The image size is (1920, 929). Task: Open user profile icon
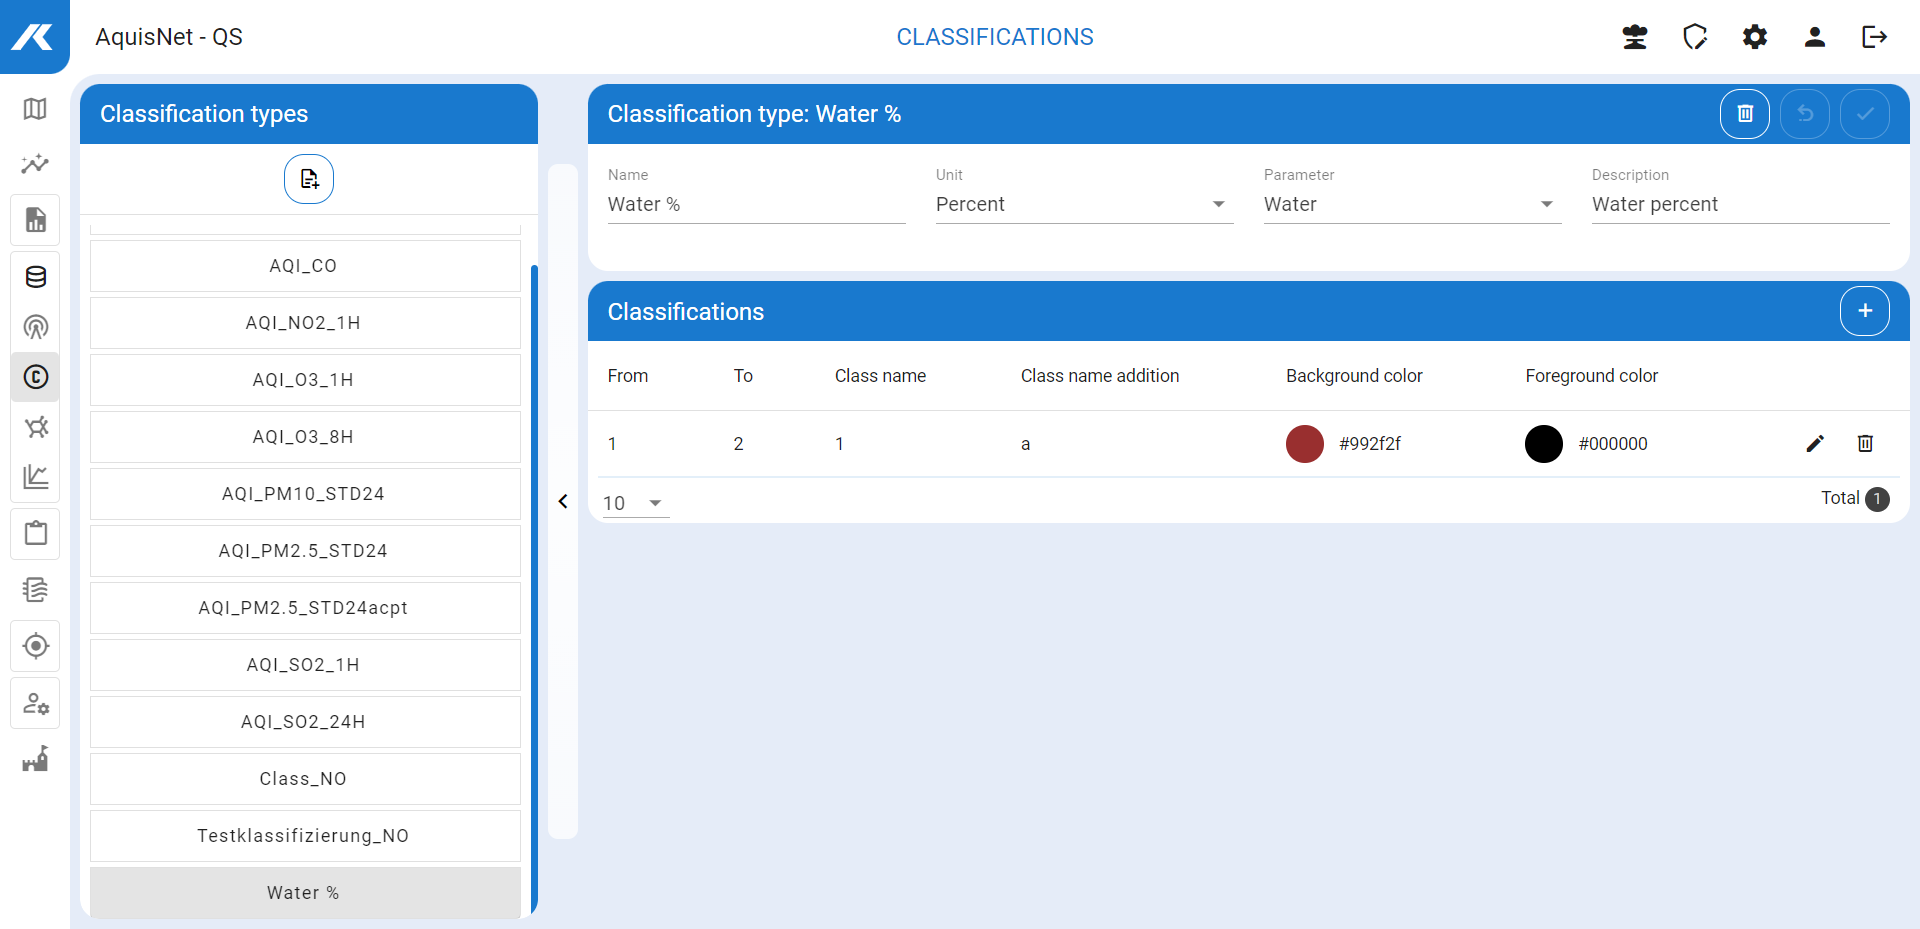pos(1814,37)
